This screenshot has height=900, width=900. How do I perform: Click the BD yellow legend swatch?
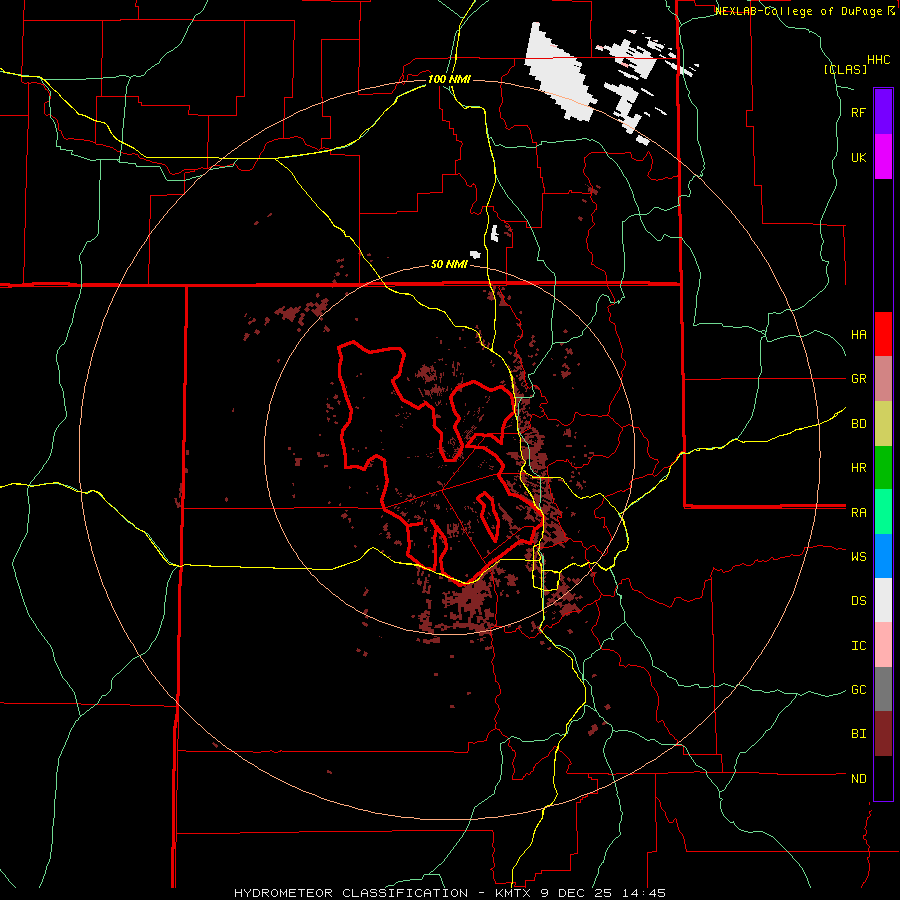tap(883, 424)
